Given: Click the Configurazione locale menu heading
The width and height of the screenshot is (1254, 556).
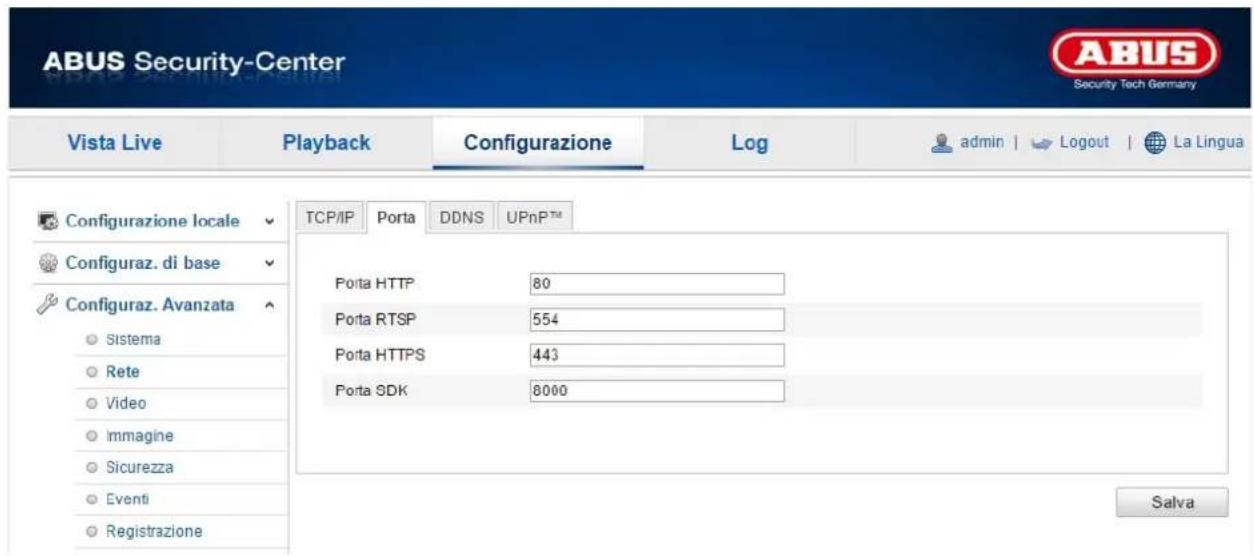Looking at the screenshot, I should click(x=152, y=222).
